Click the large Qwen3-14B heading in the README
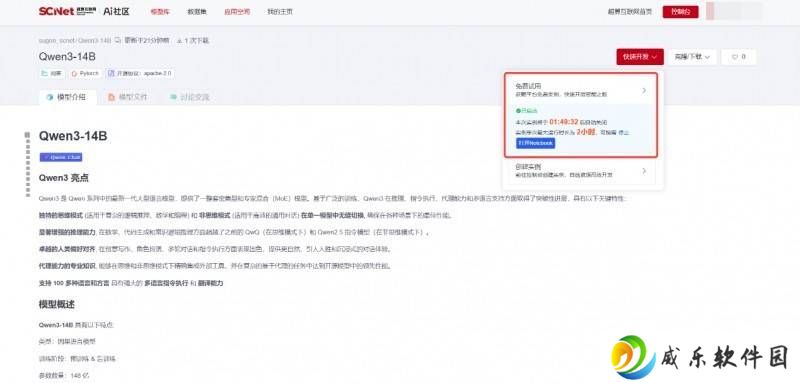 (x=73, y=136)
